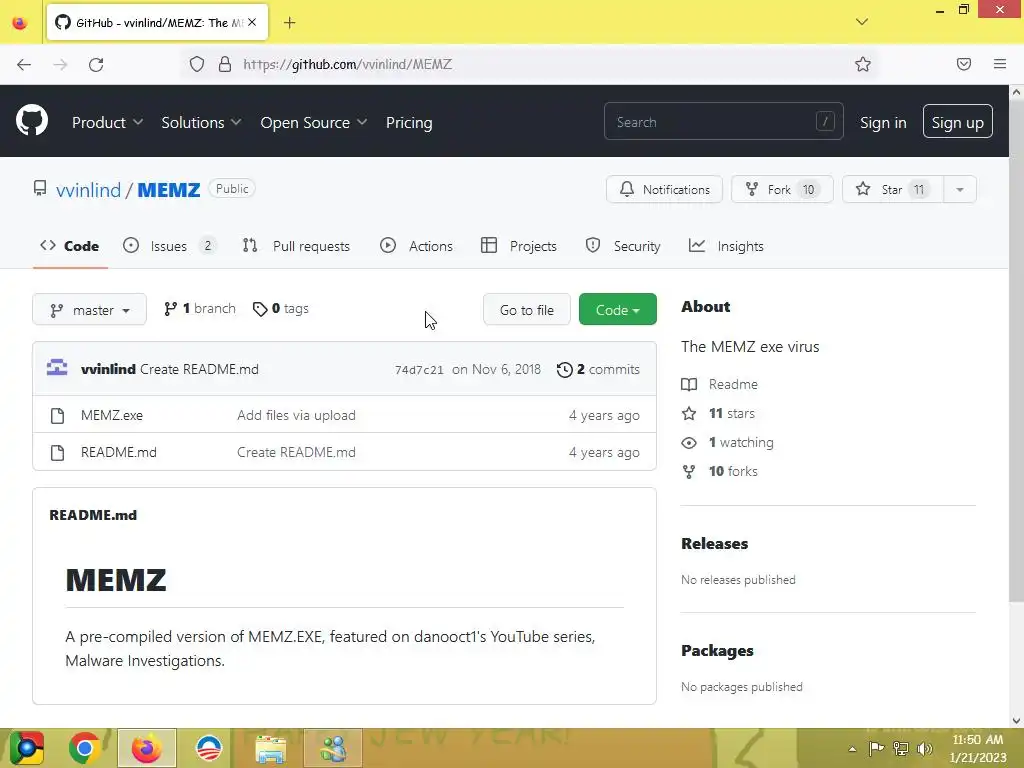Click the list all tabs chevron

click(x=862, y=22)
